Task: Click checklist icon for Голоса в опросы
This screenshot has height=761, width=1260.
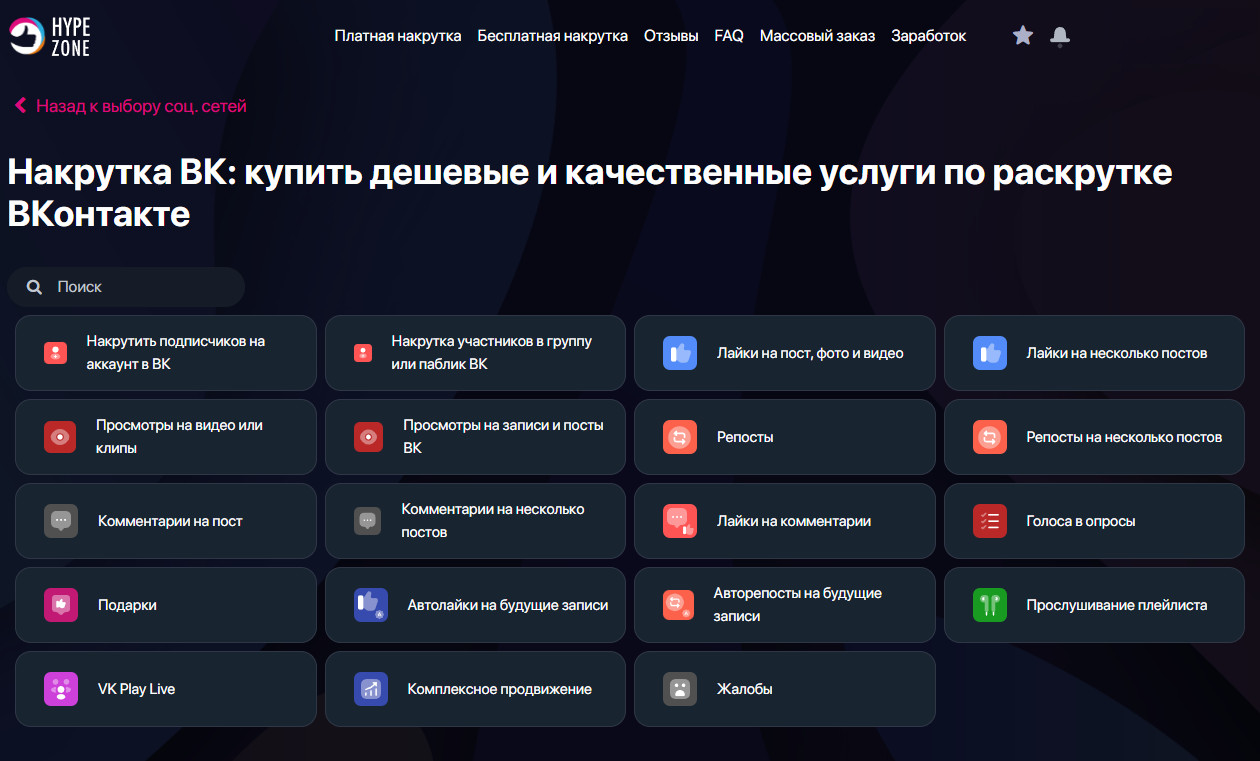Action: (990, 521)
